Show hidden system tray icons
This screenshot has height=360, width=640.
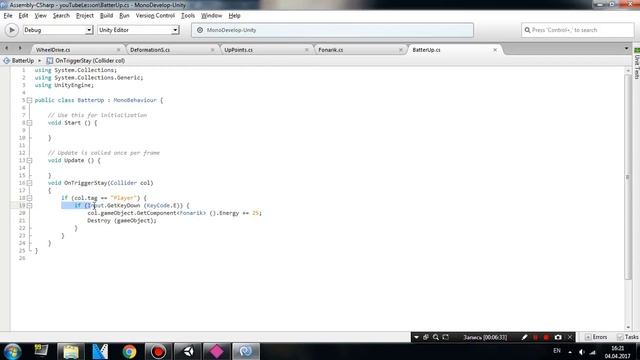[x=570, y=352]
